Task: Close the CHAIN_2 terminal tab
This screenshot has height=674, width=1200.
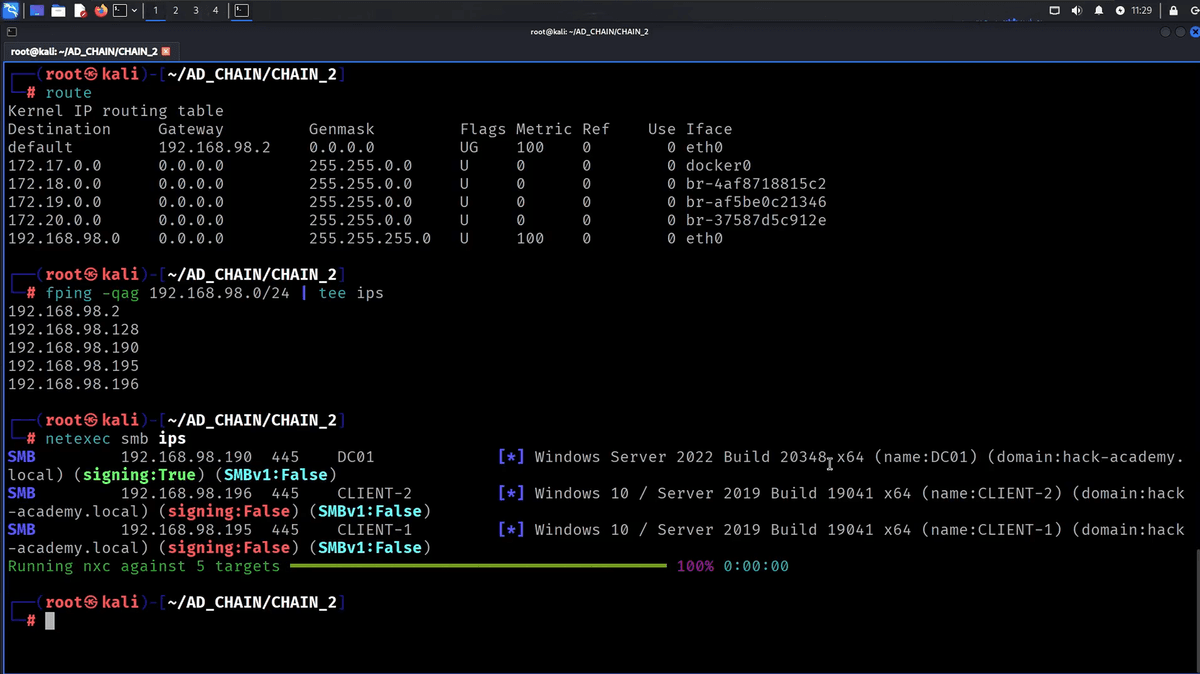Action: [x=166, y=51]
